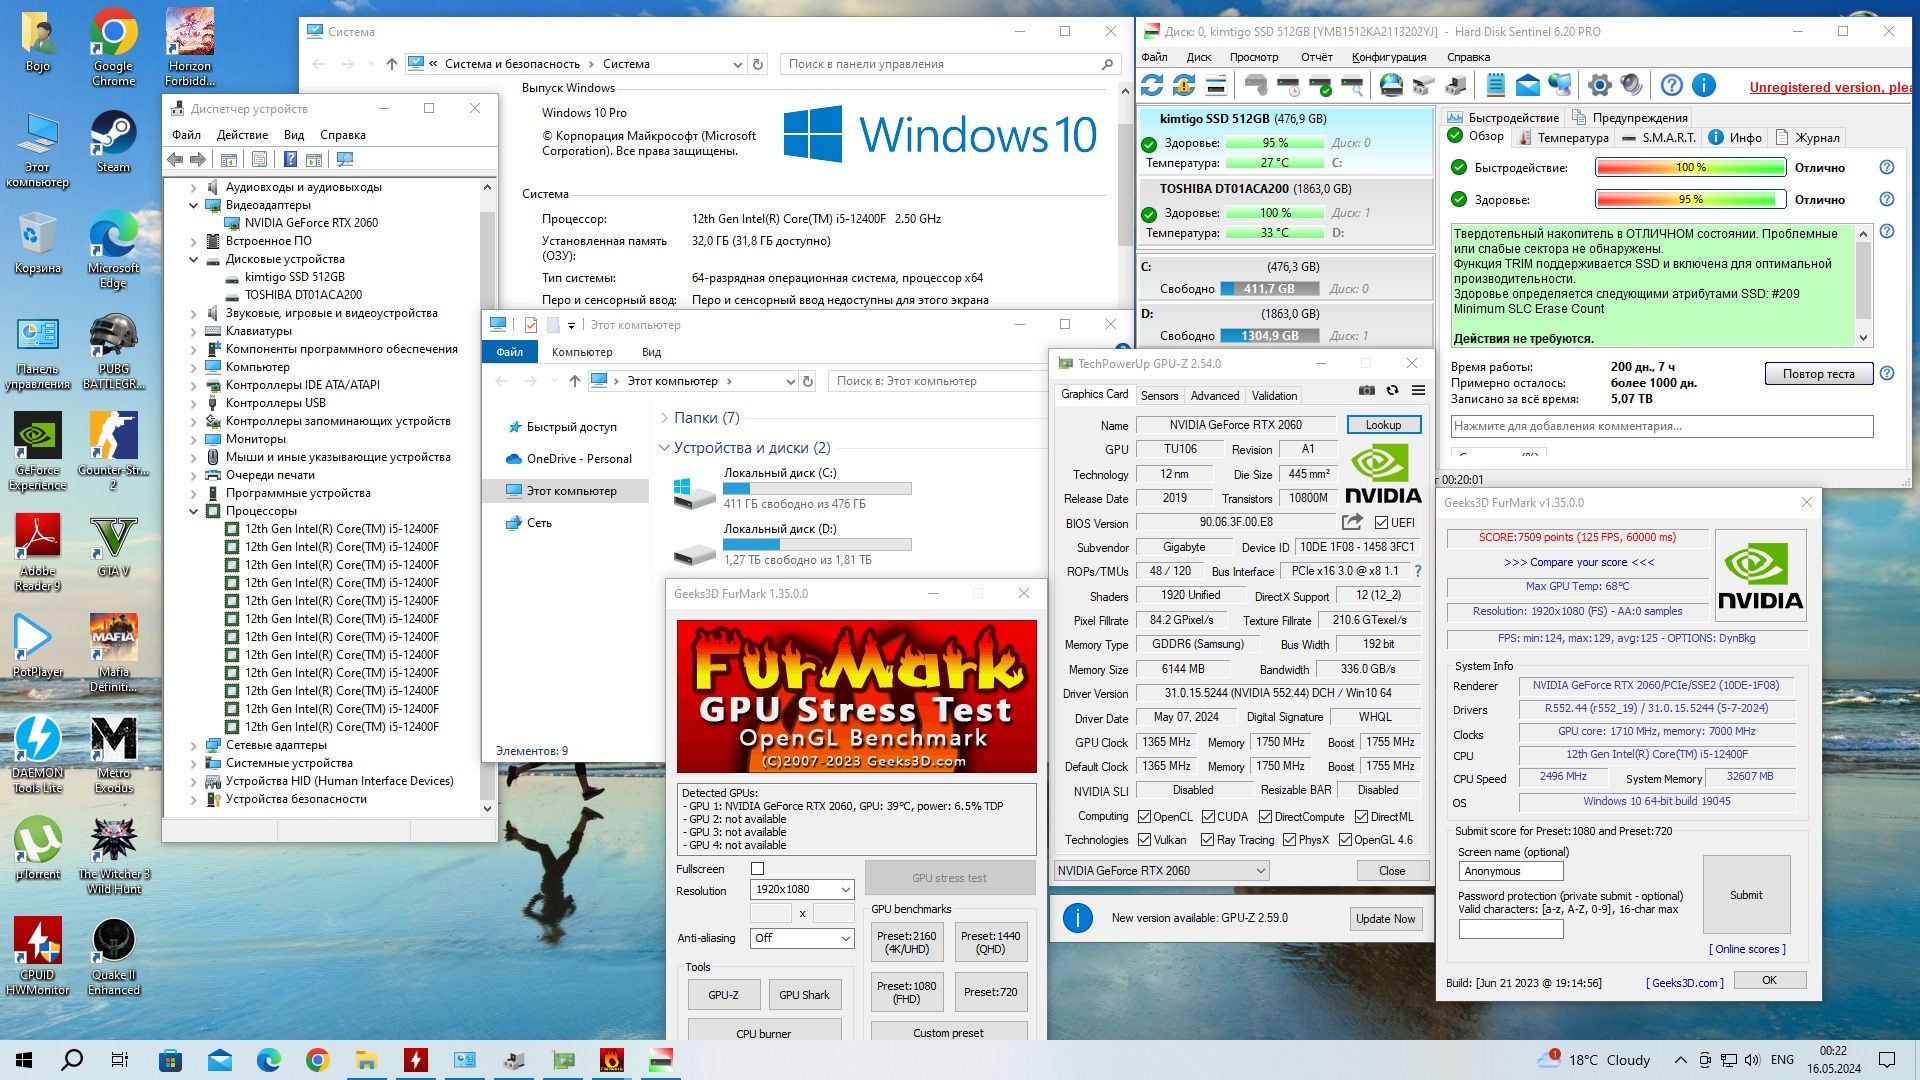Screen dimensions: 1920x1080
Task: Expand Сетевые адаптеры node in Device Manager
Action: click(194, 745)
